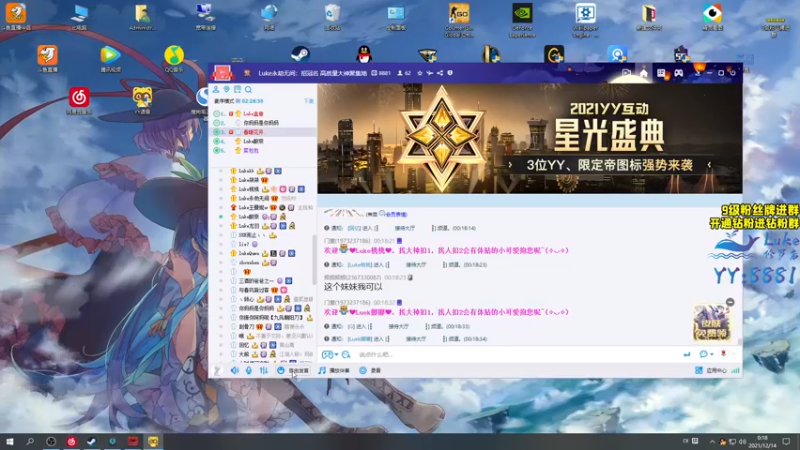Image resolution: width=800 pixels, height=450 pixels.
Task: Open the 会员表情 link in the chat area
Action: click(396, 215)
